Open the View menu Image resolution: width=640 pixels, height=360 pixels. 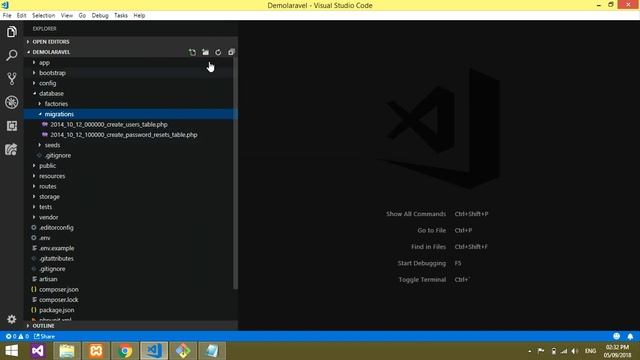point(67,16)
